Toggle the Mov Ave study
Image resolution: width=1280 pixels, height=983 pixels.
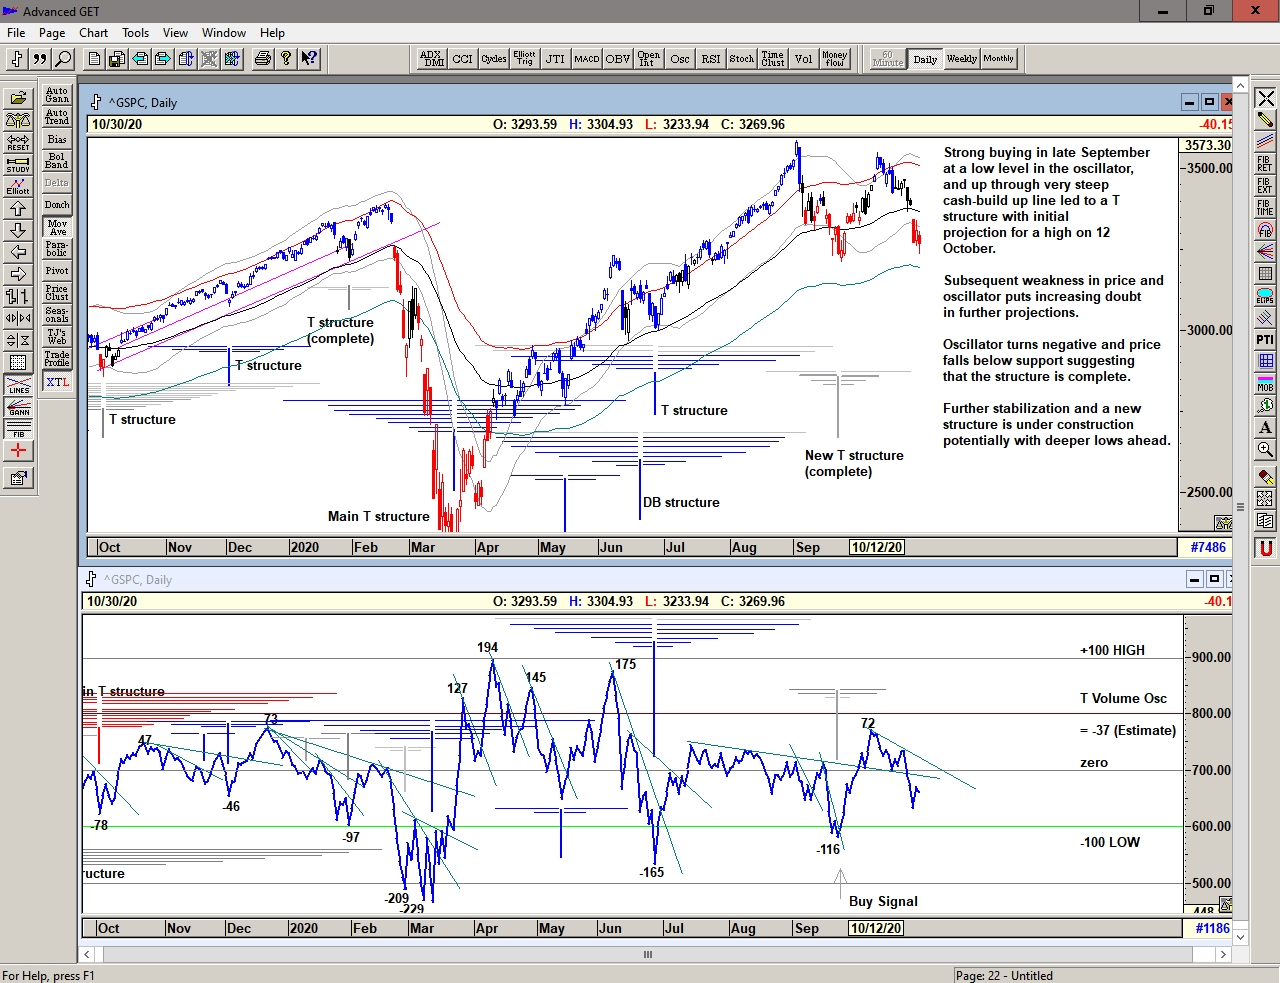[57, 227]
